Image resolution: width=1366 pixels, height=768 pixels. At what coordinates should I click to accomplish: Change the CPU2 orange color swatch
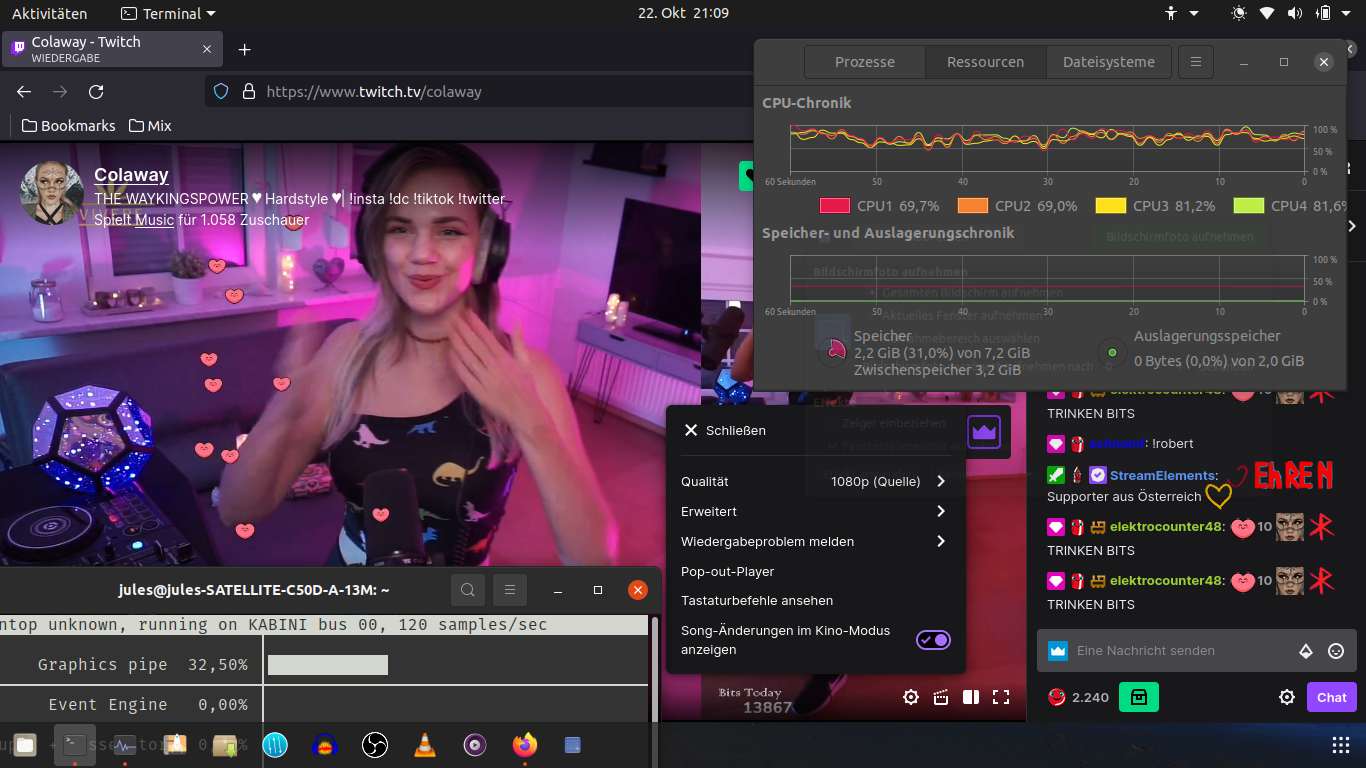(x=972, y=206)
